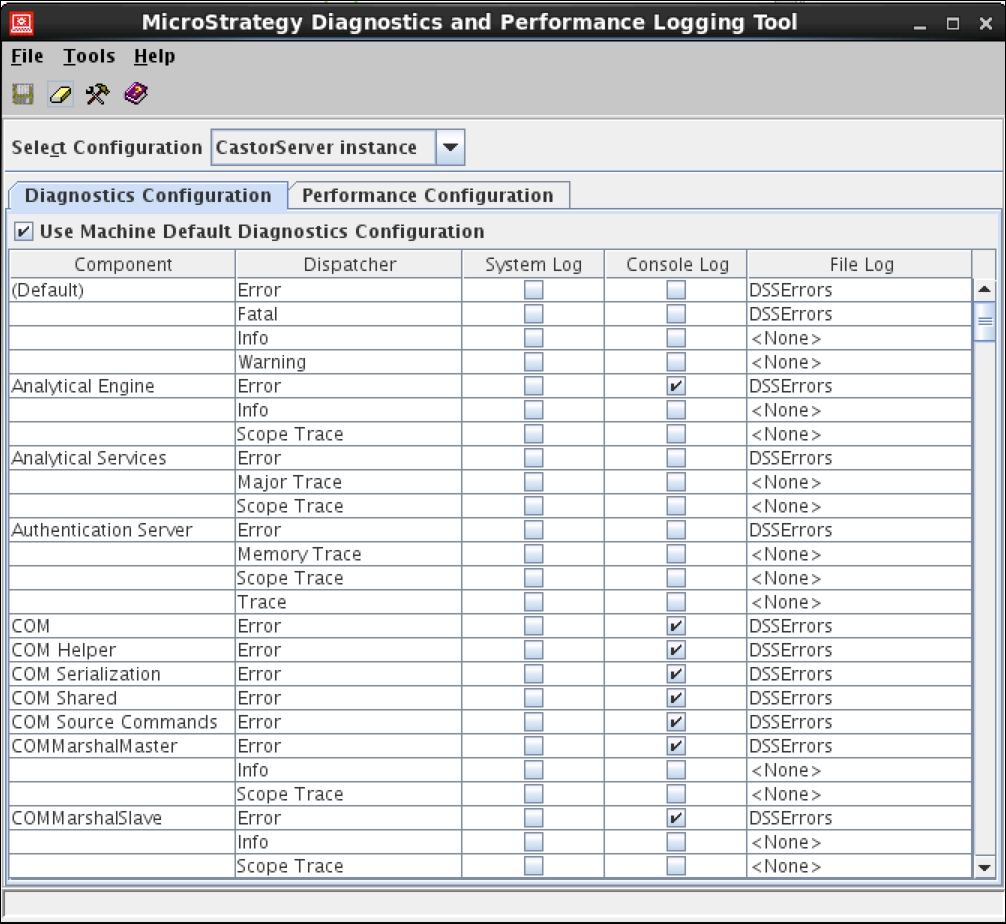The height and width of the screenshot is (924, 1006).
Task: Click the Major Trace dispatcher cell
Action: tap(349, 482)
